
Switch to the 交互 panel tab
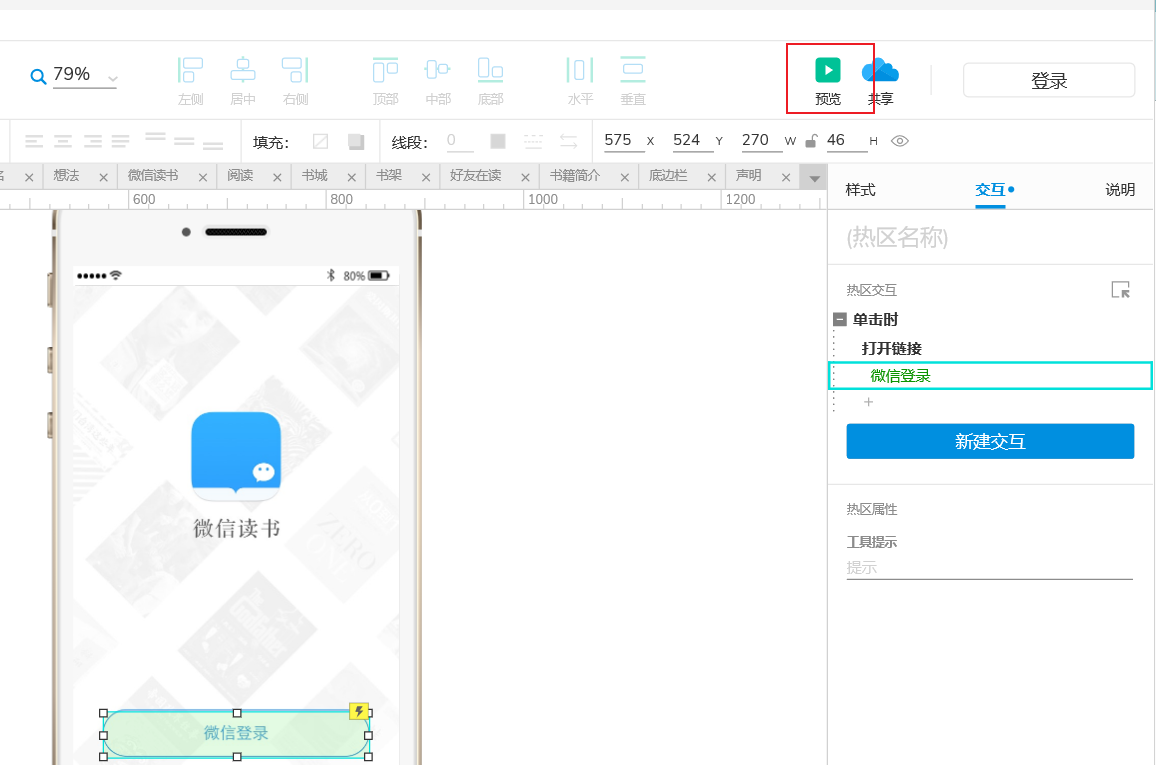pos(990,189)
